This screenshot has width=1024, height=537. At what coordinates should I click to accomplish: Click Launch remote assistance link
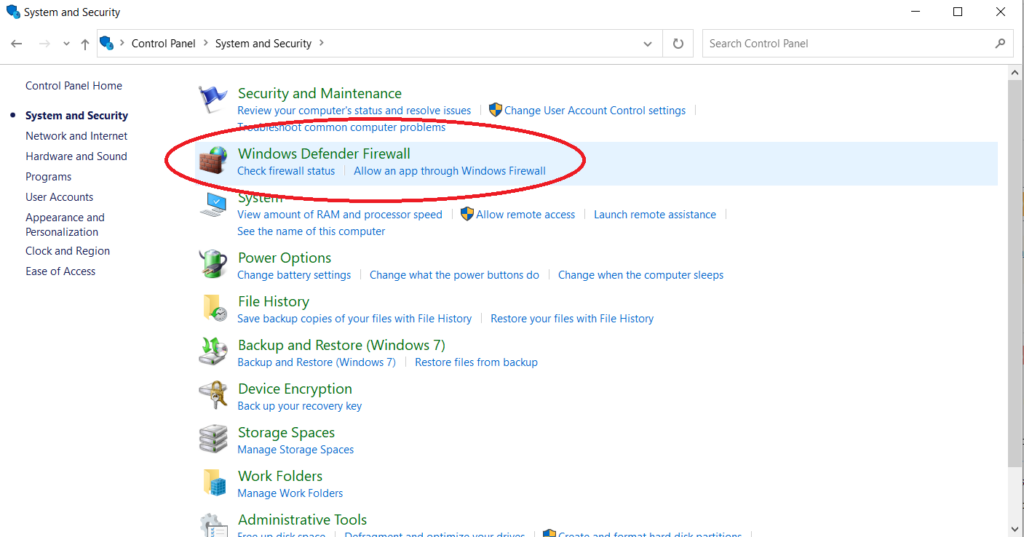pos(654,214)
